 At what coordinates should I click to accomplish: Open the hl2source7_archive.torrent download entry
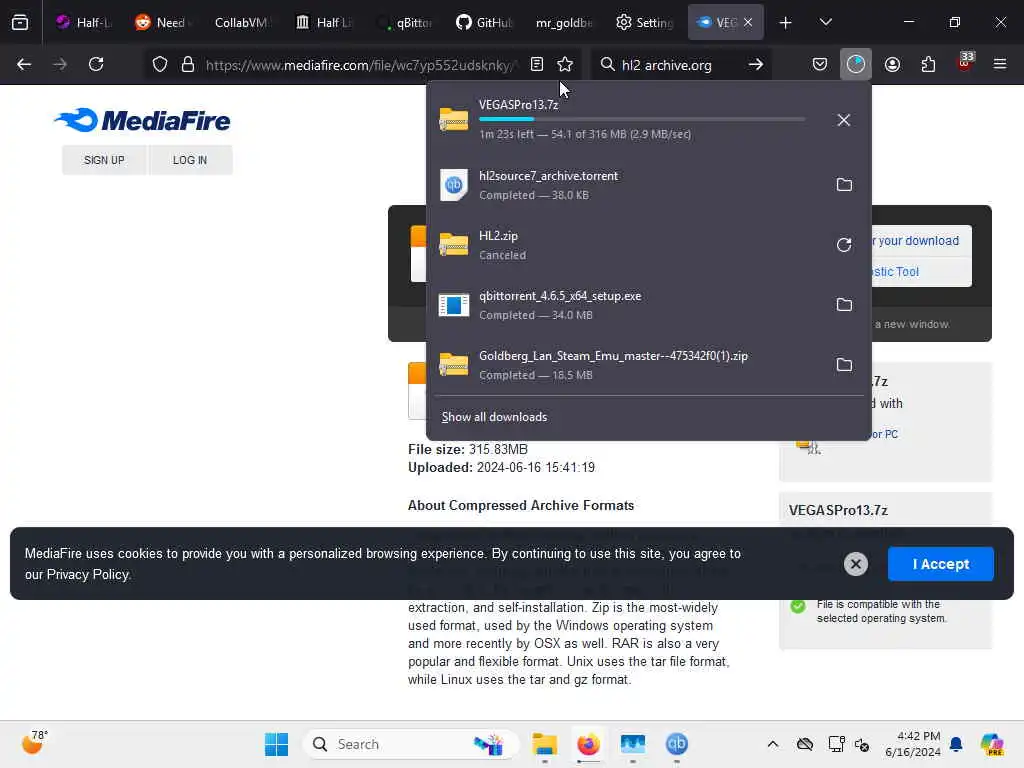(x=628, y=185)
